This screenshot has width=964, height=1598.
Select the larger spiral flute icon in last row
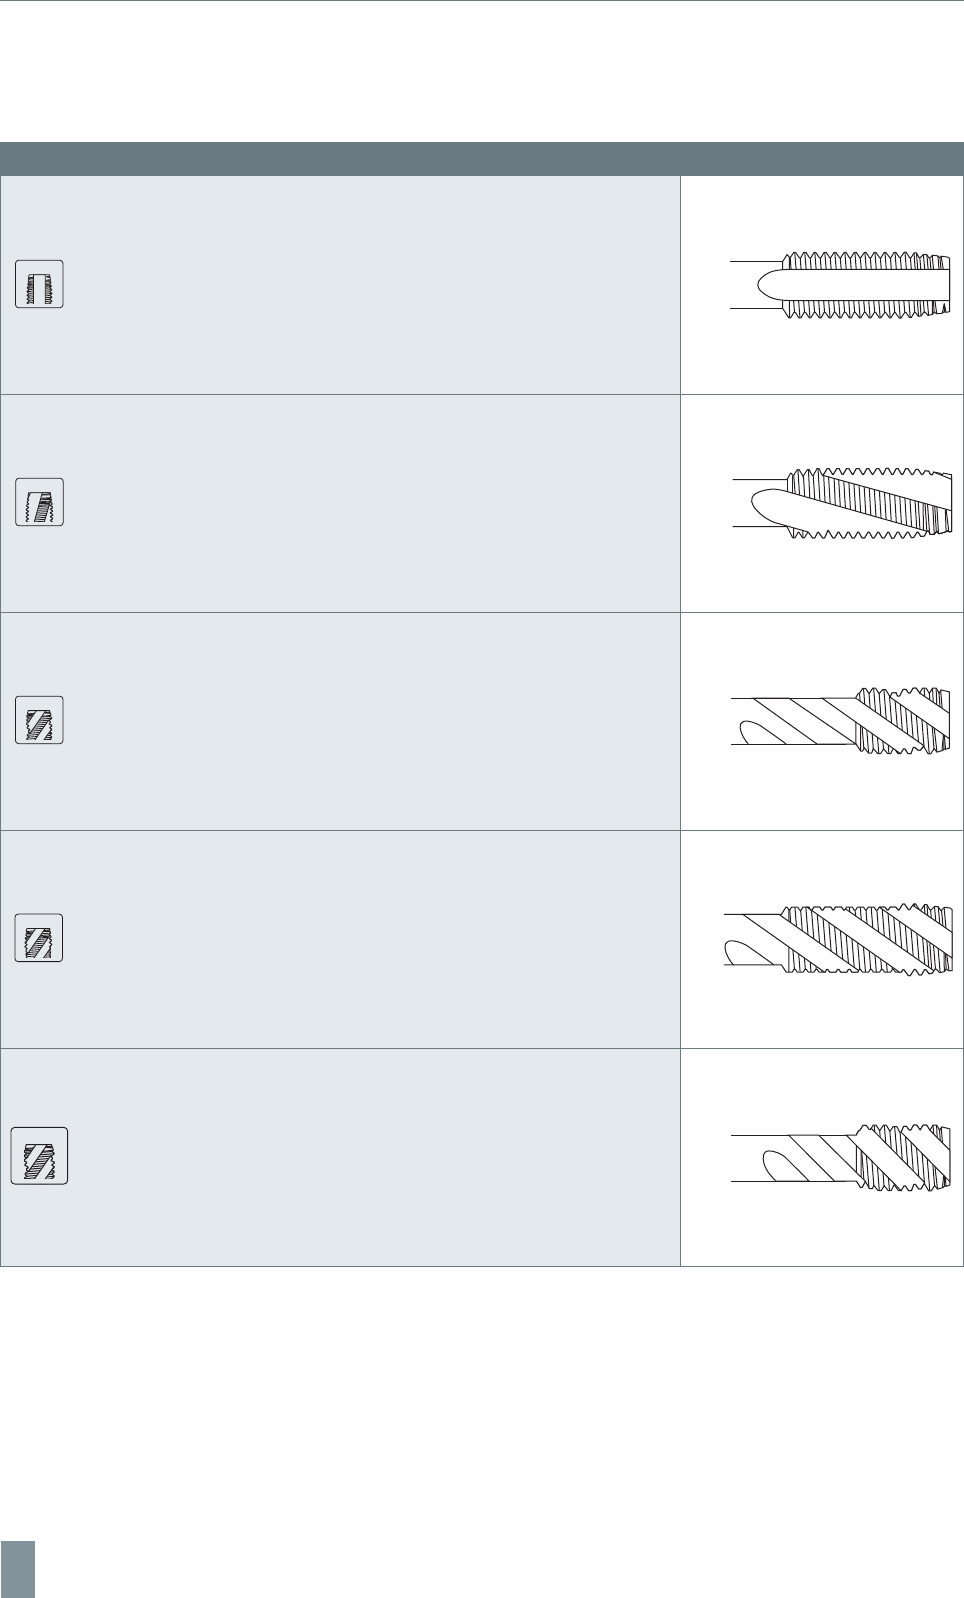coord(40,1156)
